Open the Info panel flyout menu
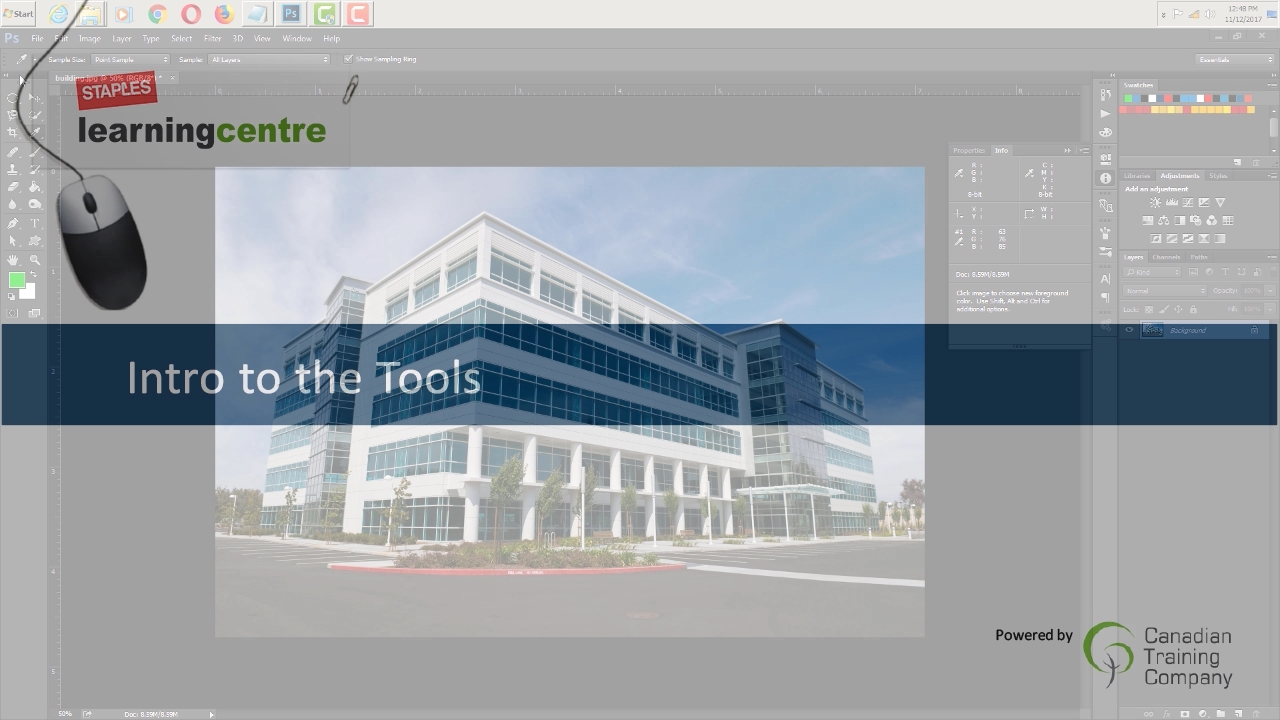This screenshot has width=1280, height=720. pos(1084,150)
